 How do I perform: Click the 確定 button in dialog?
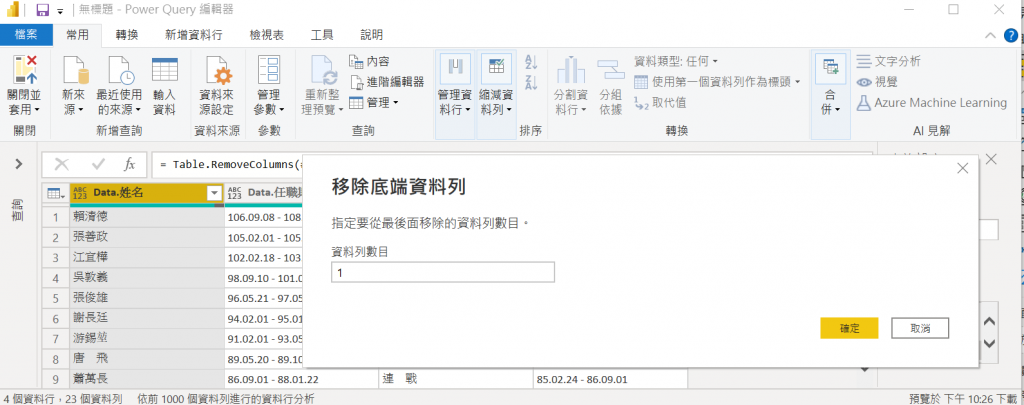849,329
